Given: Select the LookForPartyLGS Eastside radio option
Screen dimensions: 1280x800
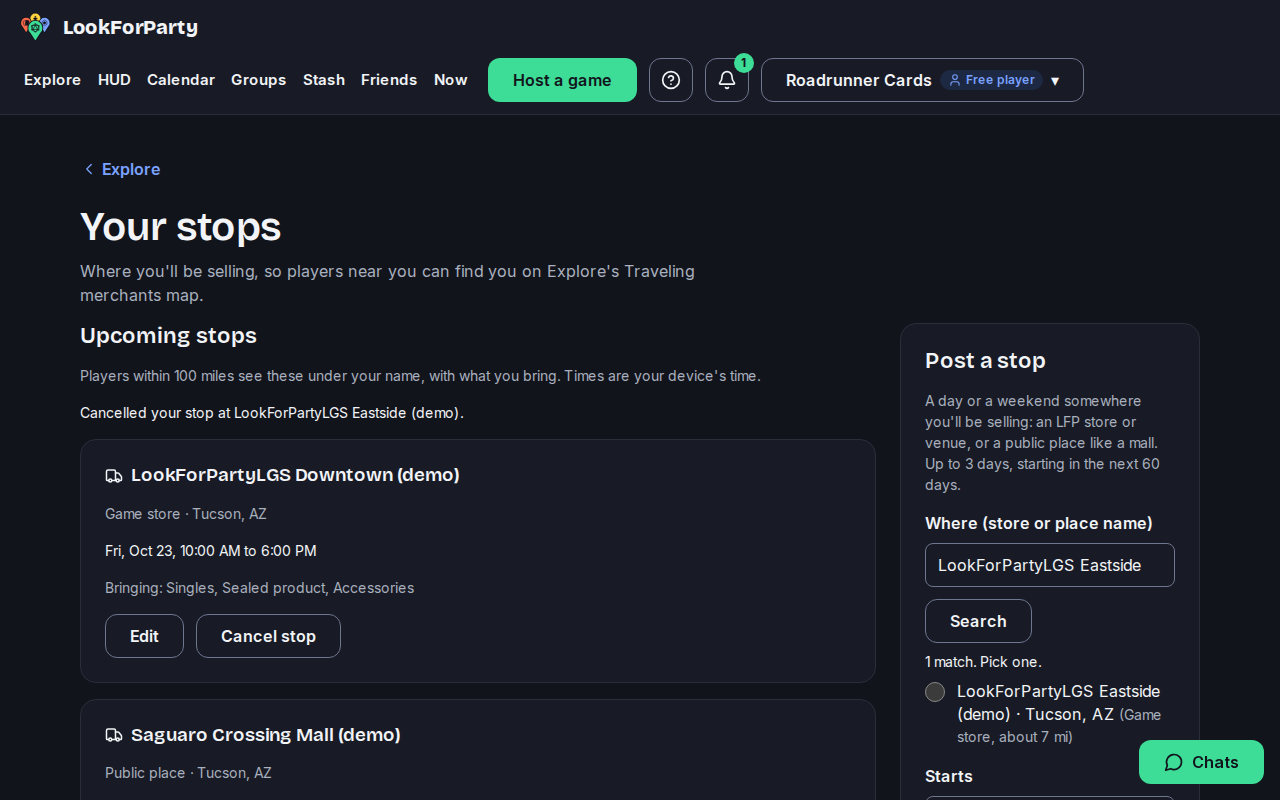Looking at the screenshot, I should click(935, 692).
